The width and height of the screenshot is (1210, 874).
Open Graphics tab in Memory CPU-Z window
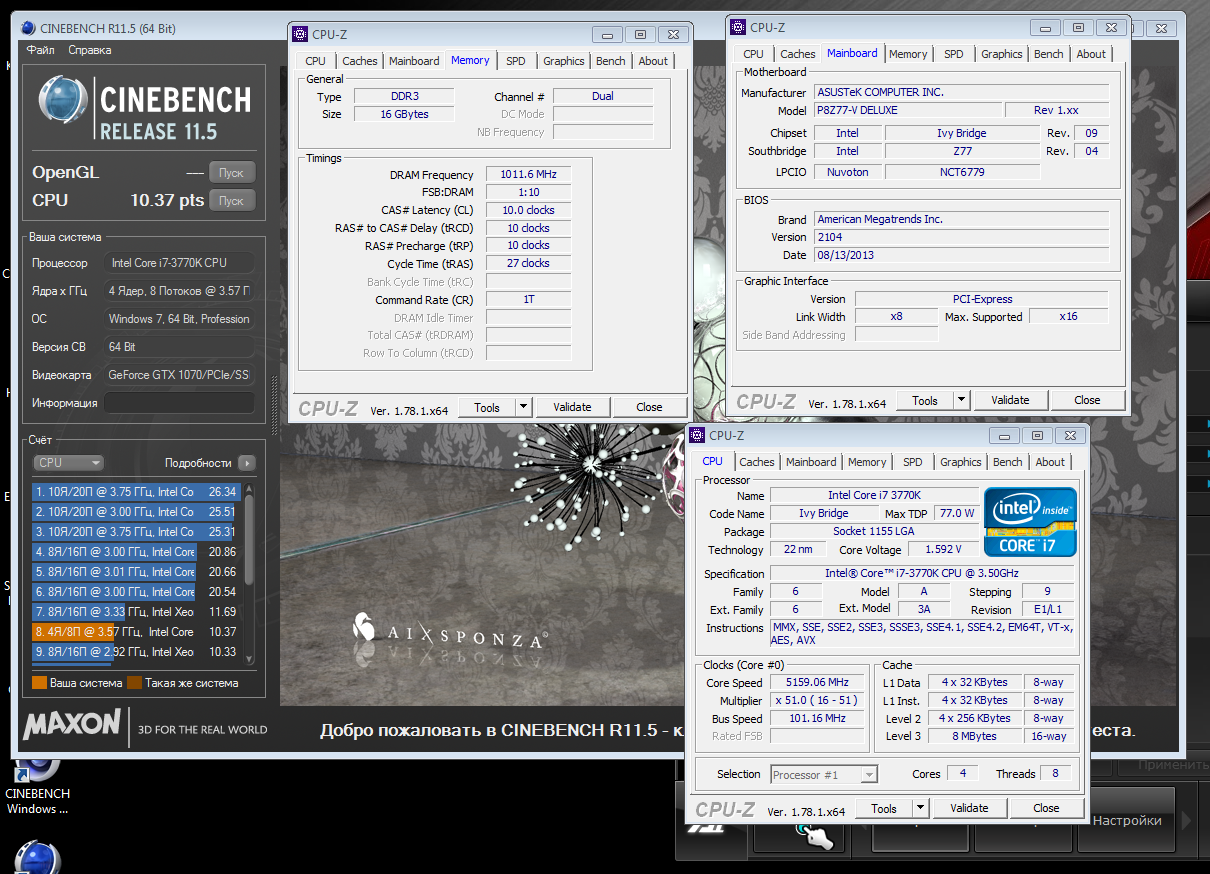(x=564, y=61)
